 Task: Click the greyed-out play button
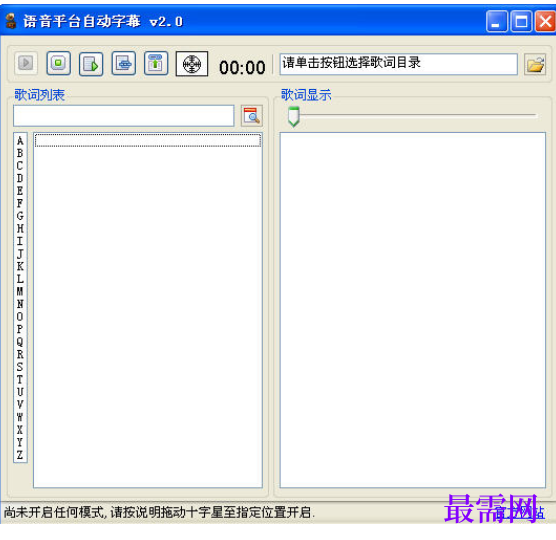[26, 63]
